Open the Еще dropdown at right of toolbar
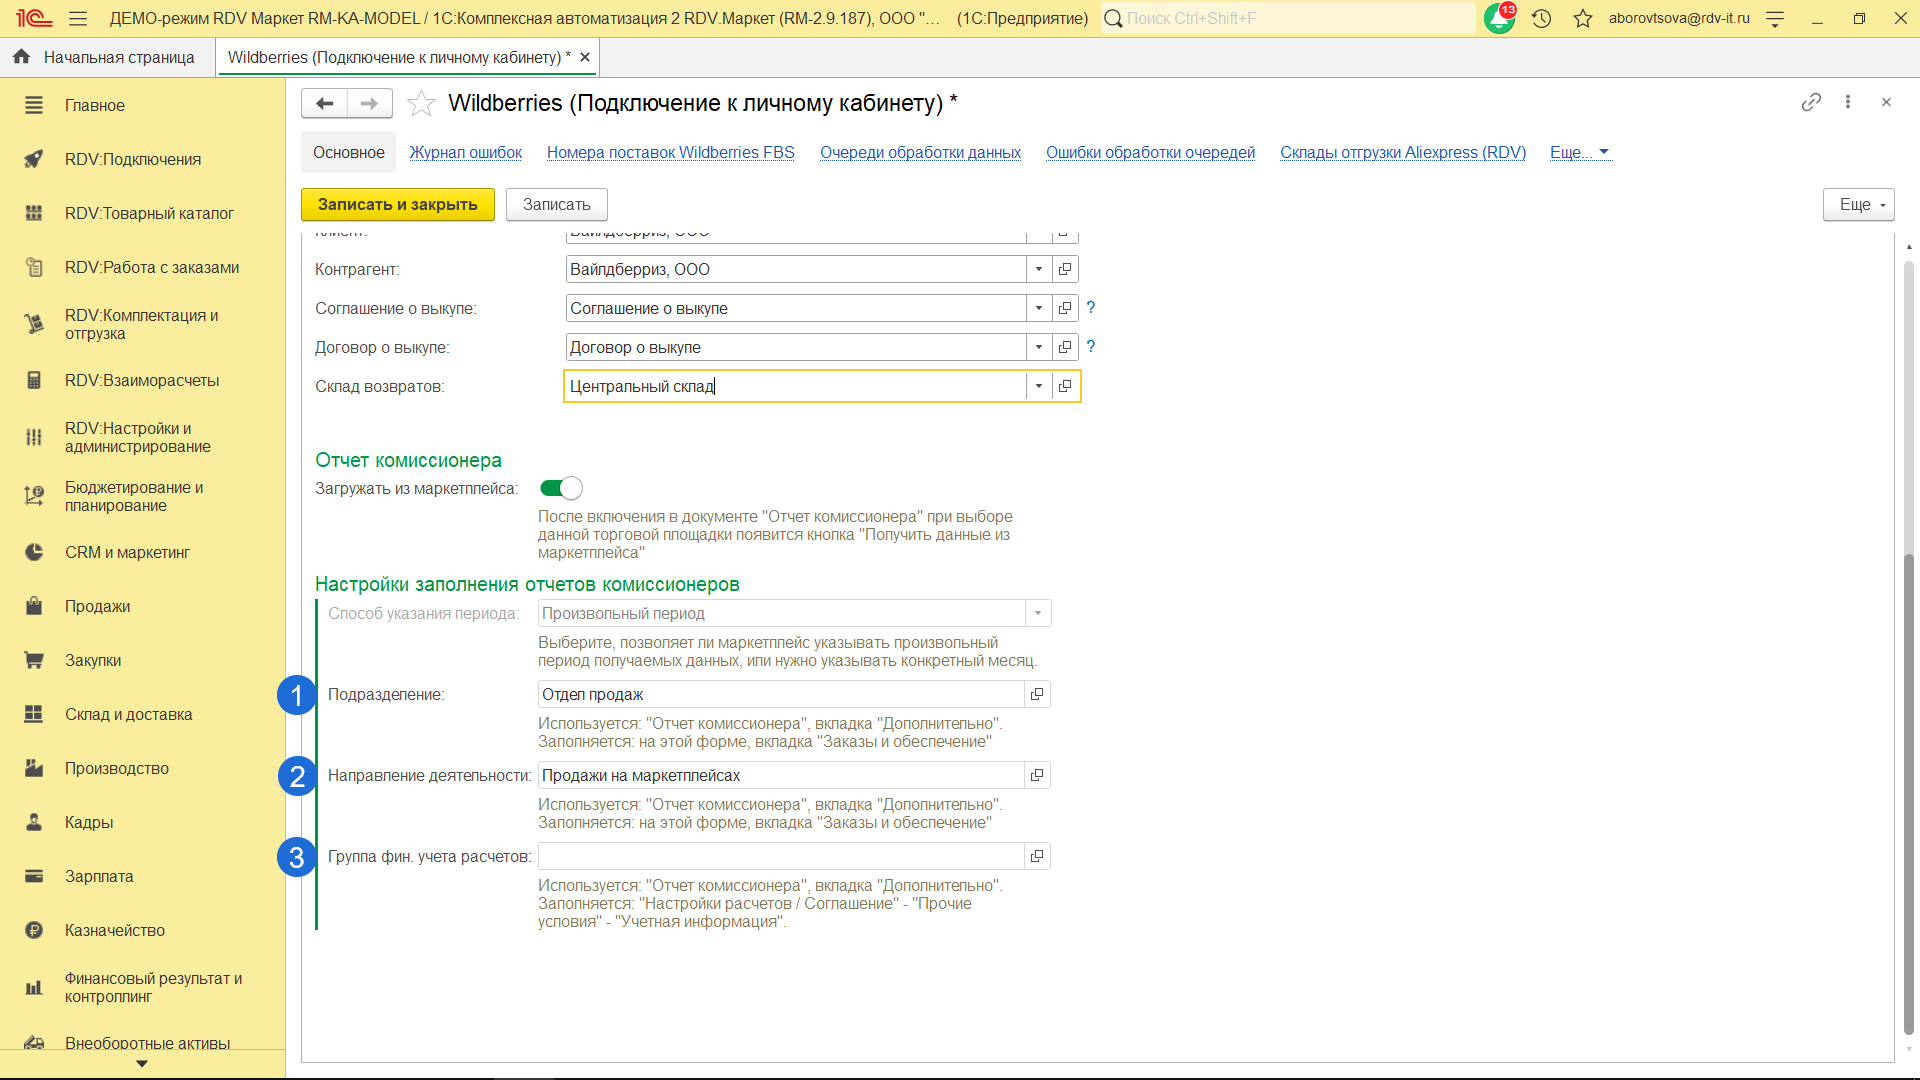The image size is (1920, 1080). (1858, 204)
